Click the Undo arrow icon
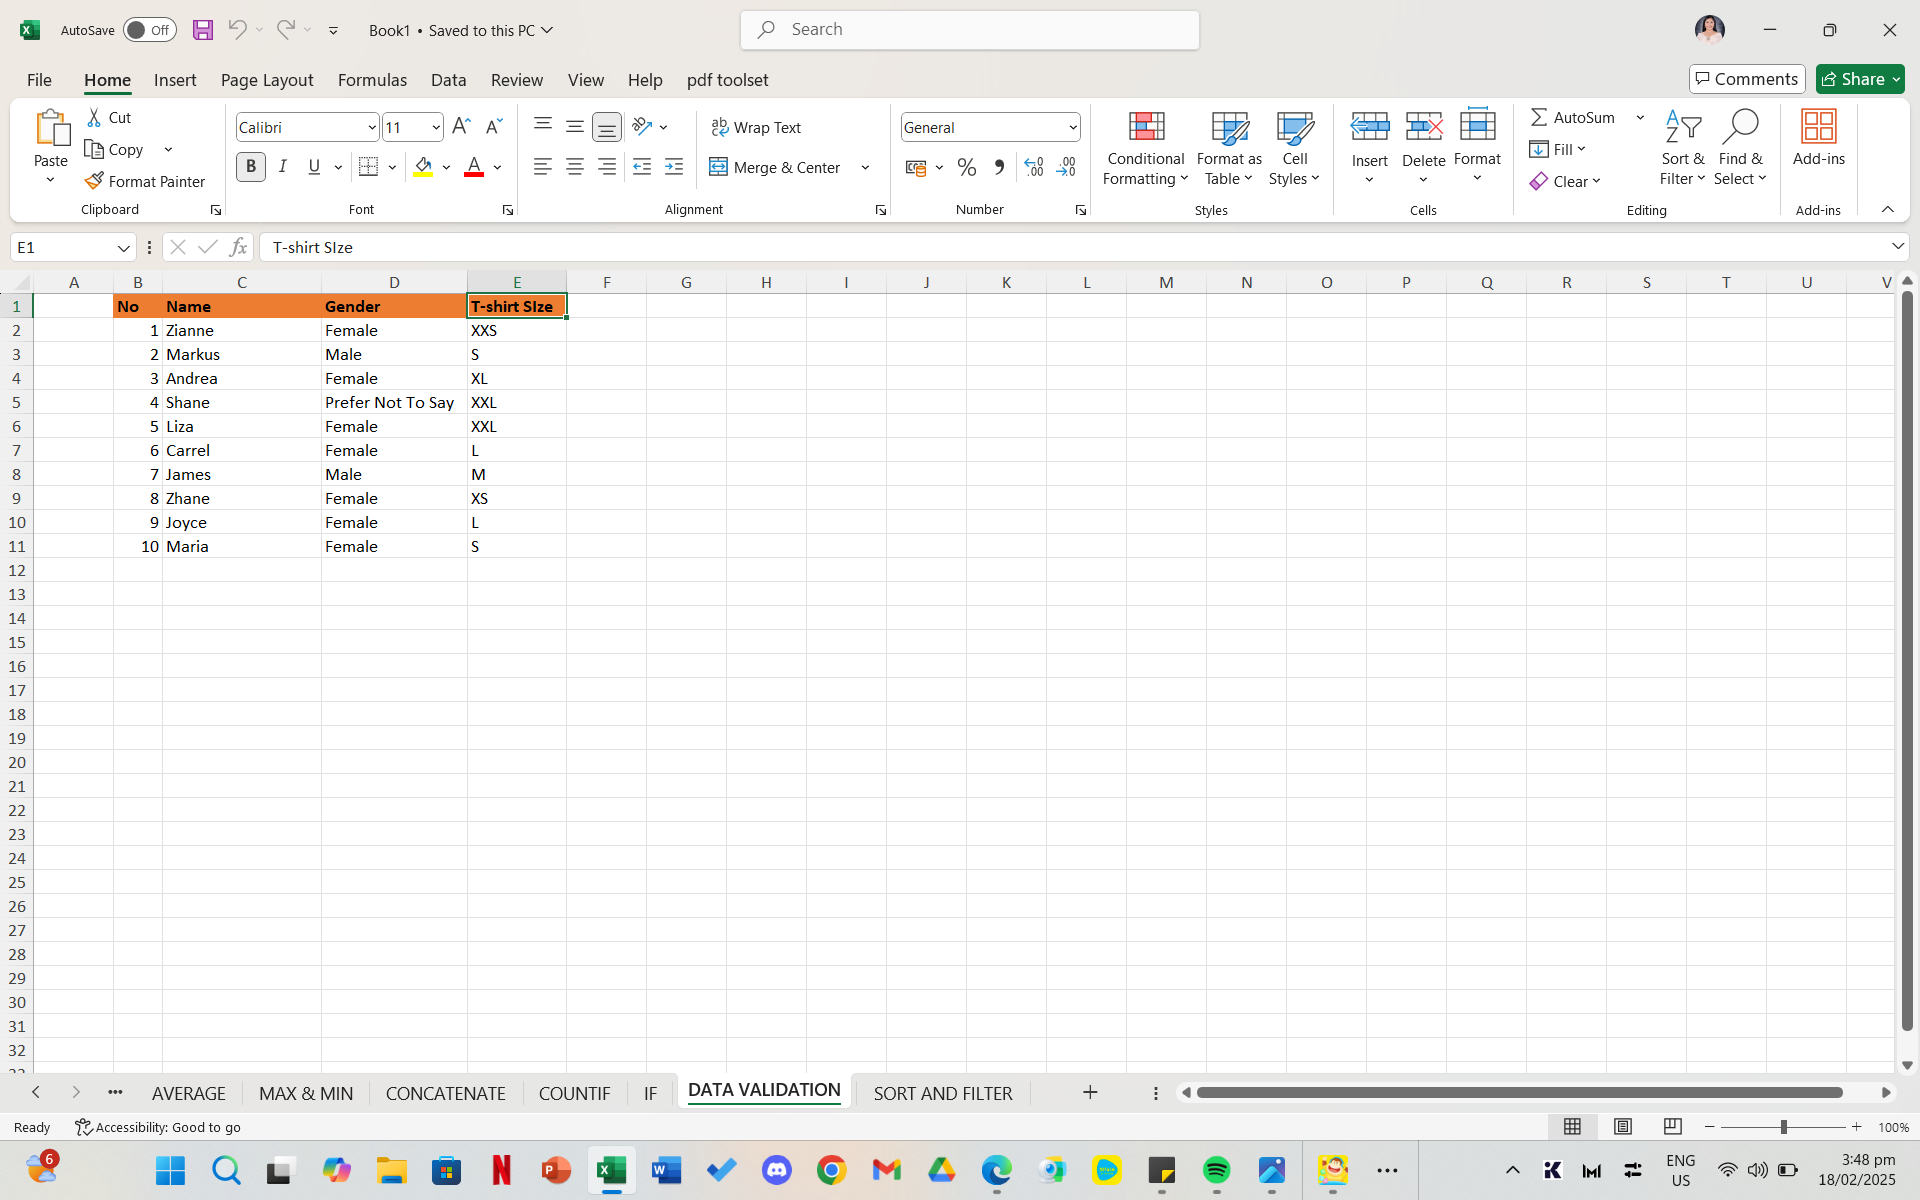This screenshot has width=1920, height=1200. tap(237, 30)
